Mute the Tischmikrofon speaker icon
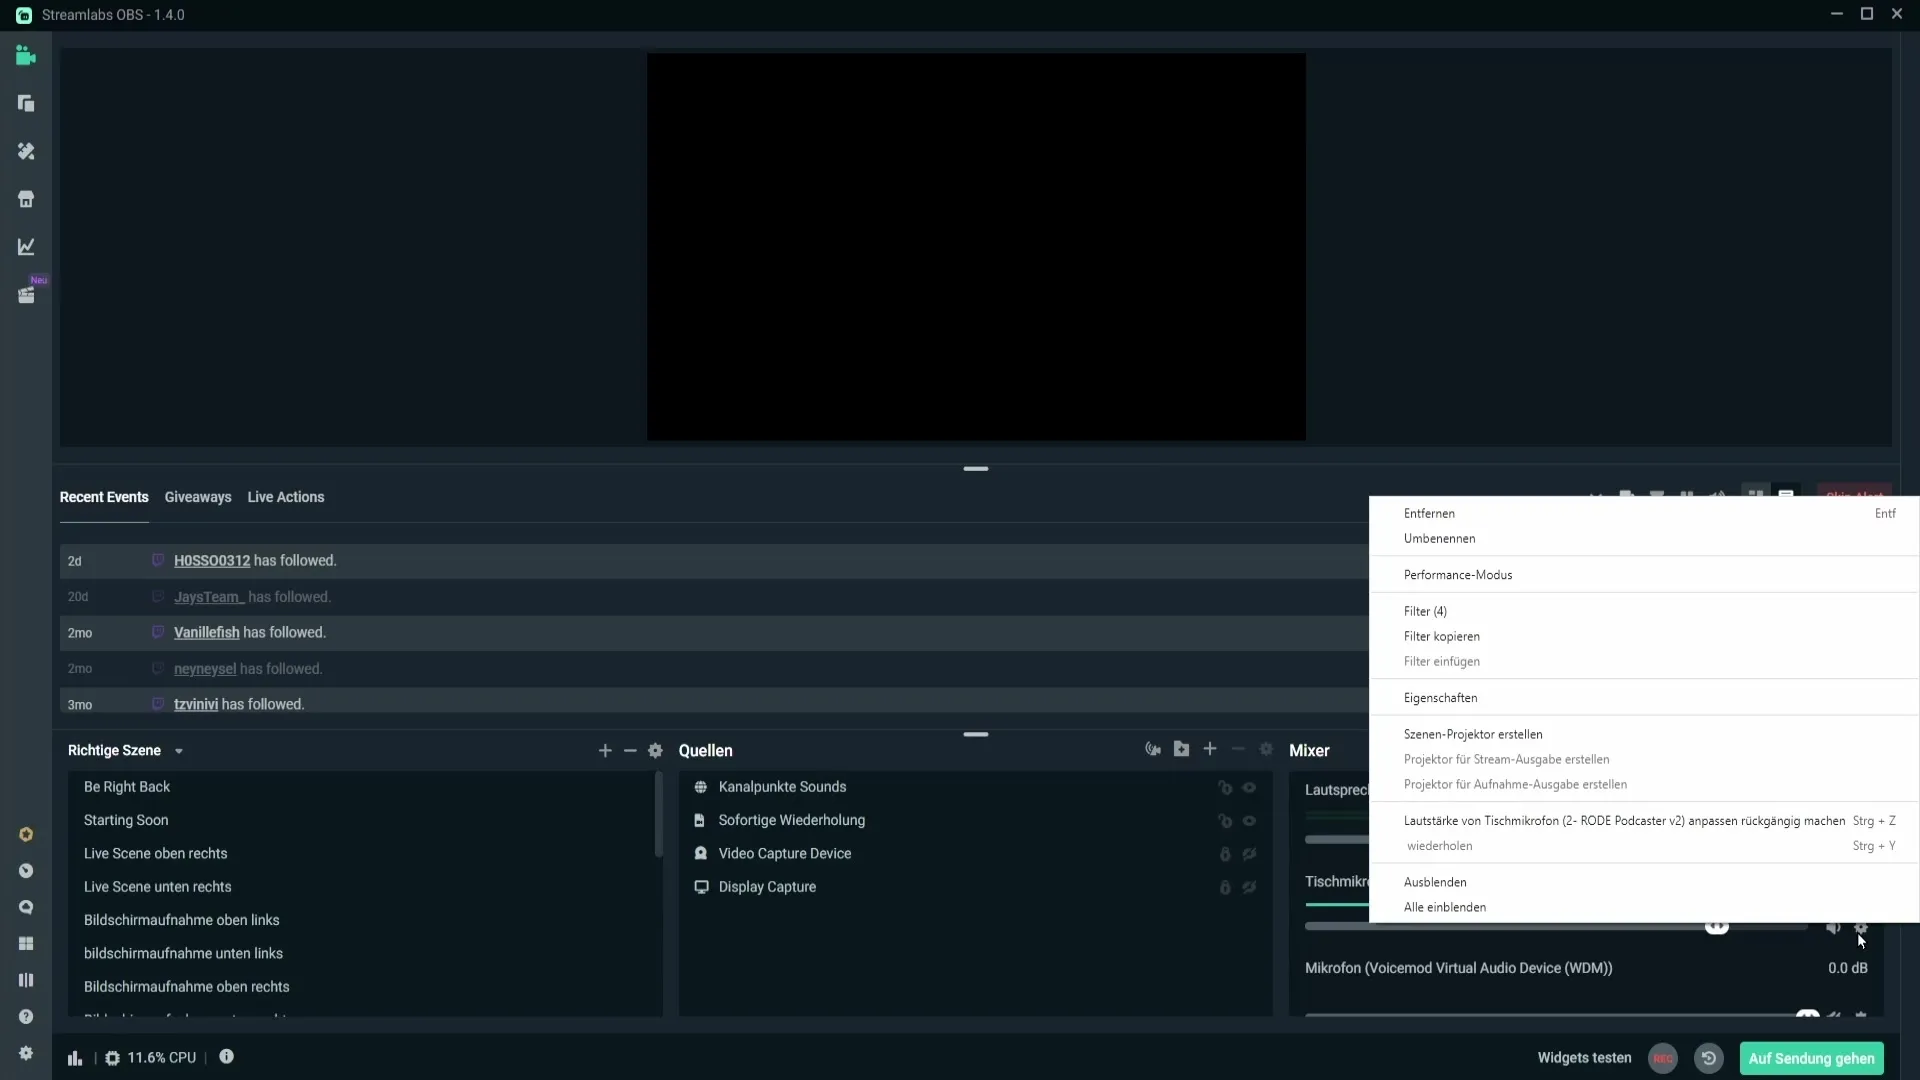1920x1080 pixels. pyautogui.click(x=1833, y=928)
